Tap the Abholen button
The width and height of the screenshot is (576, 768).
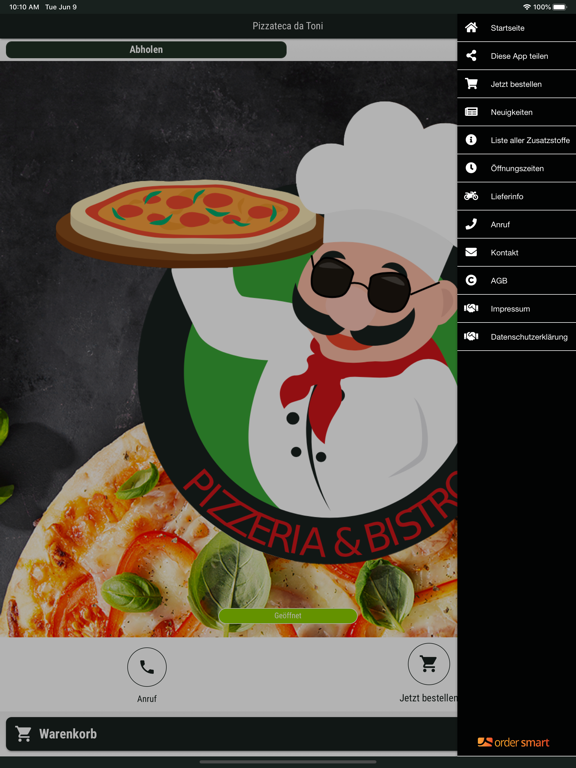pos(146,49)
